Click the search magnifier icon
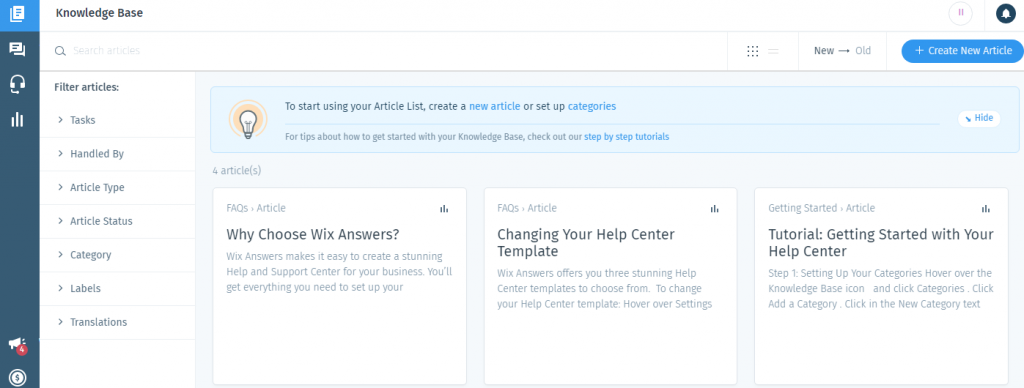The image size is (1024, 388). [60, 51]
